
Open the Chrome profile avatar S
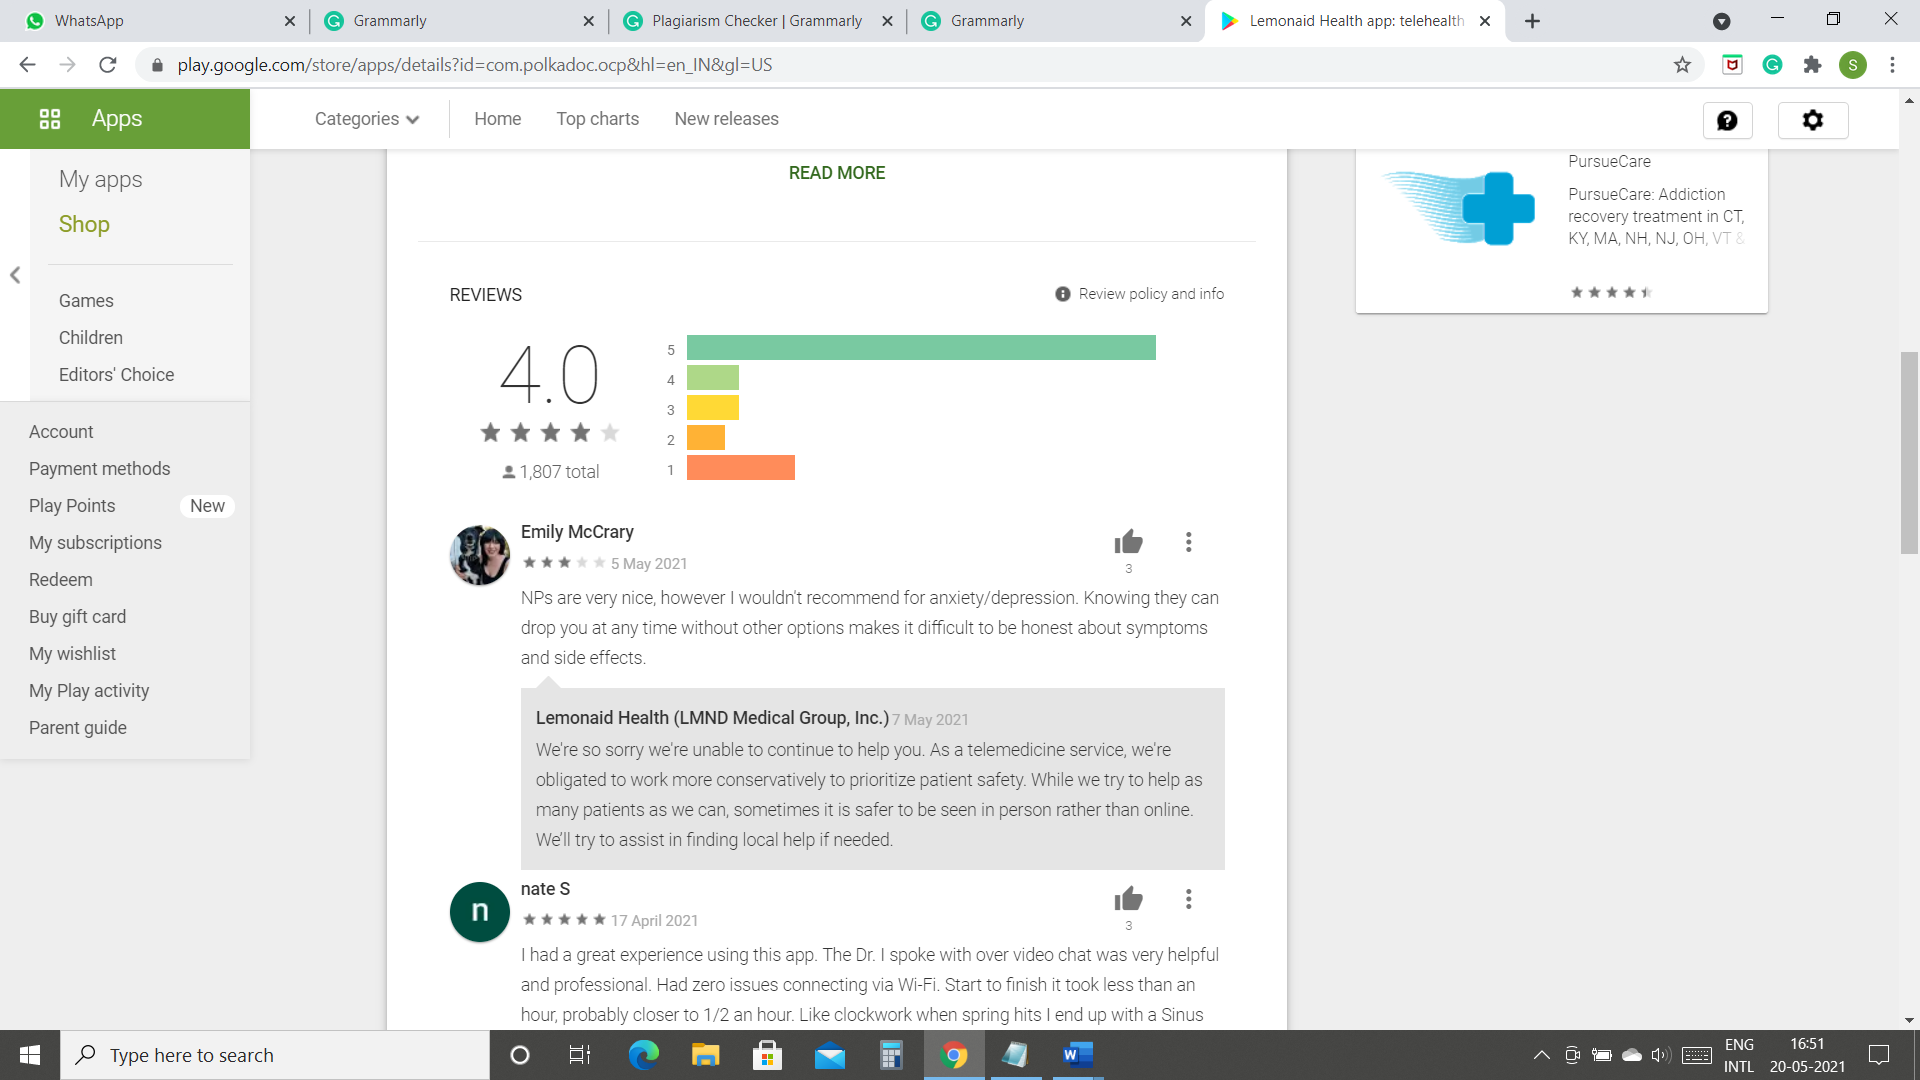click(x=1852, y=65)
